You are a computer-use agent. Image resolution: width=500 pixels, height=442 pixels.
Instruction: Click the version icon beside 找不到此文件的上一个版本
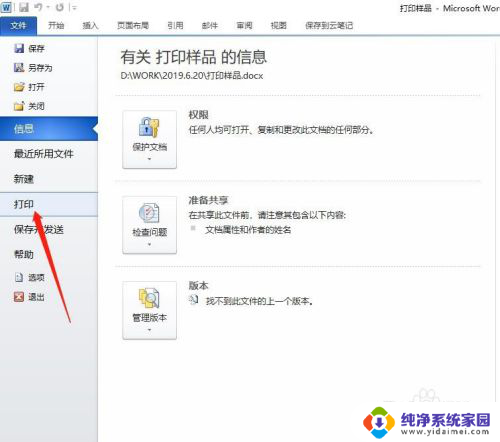(194, 300)
